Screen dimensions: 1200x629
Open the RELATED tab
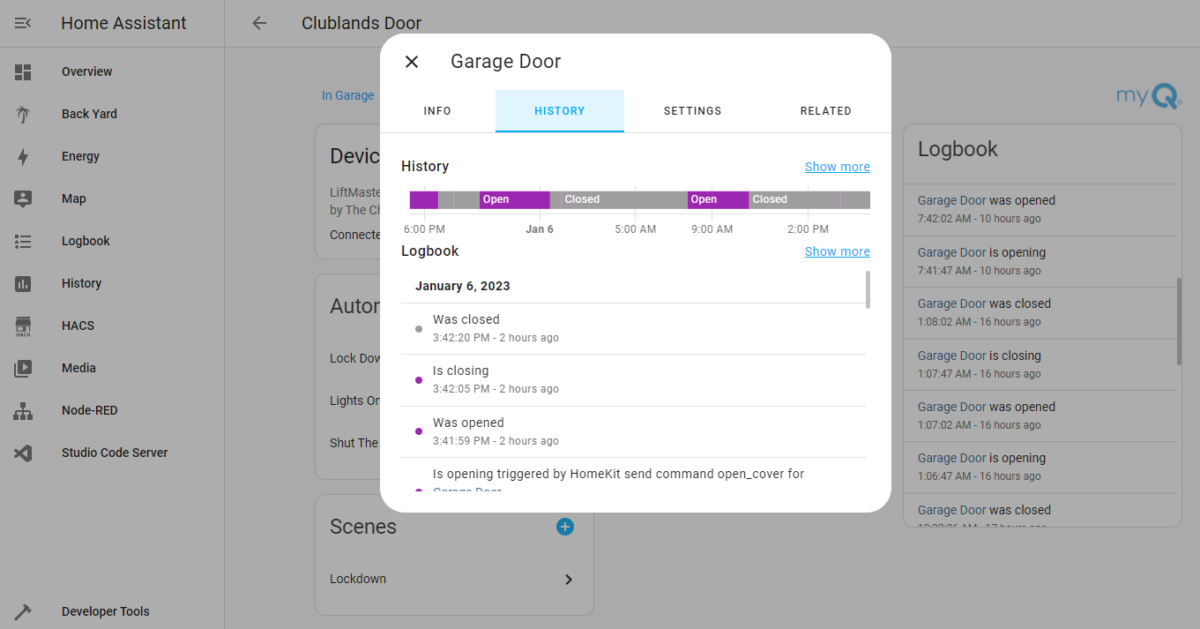tap(826, 111)
